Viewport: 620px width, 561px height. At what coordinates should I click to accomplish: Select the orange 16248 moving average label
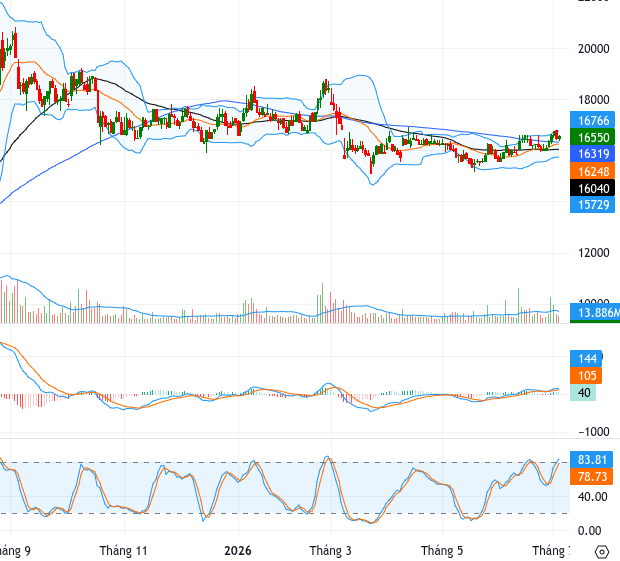(x=592, y=171)
